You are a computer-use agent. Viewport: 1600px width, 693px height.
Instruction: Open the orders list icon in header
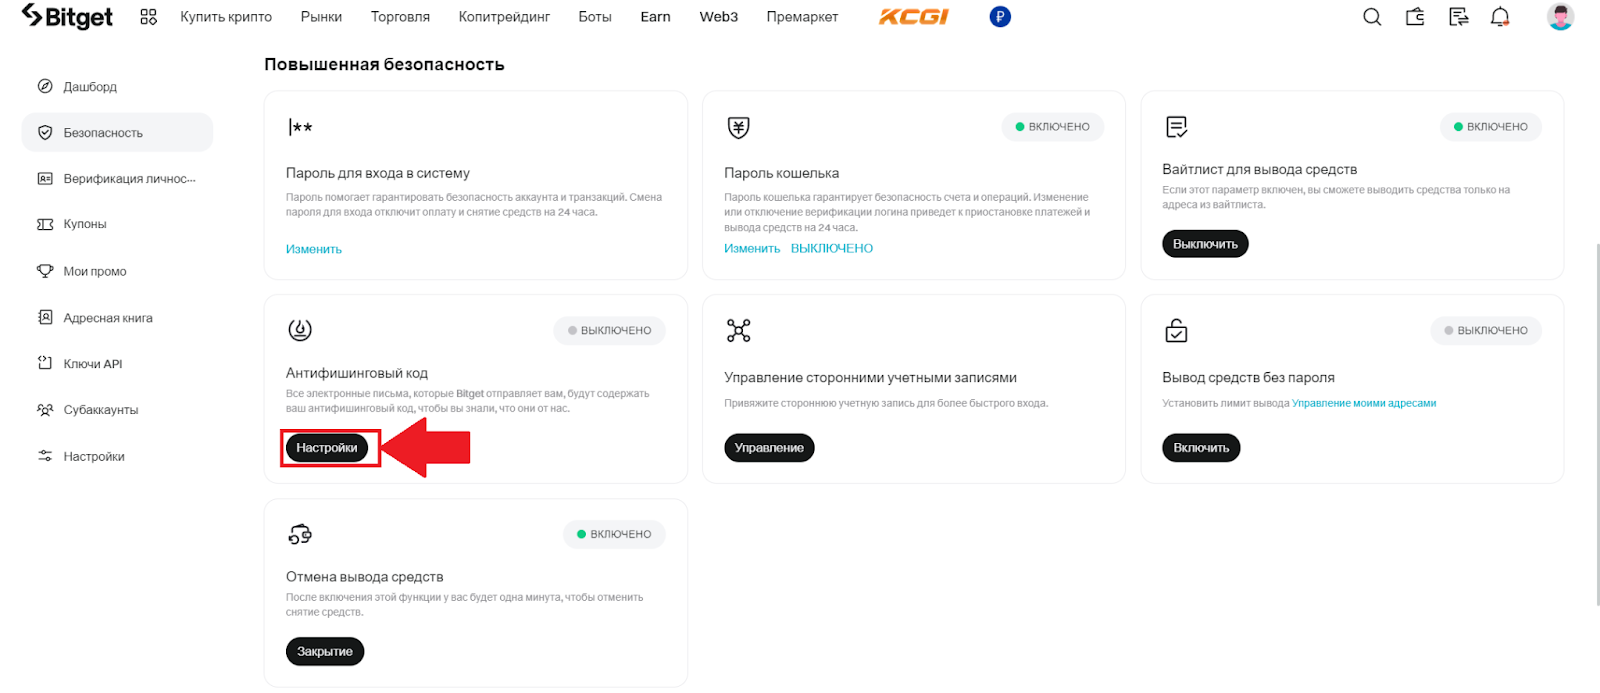[x=1459, y=17]
